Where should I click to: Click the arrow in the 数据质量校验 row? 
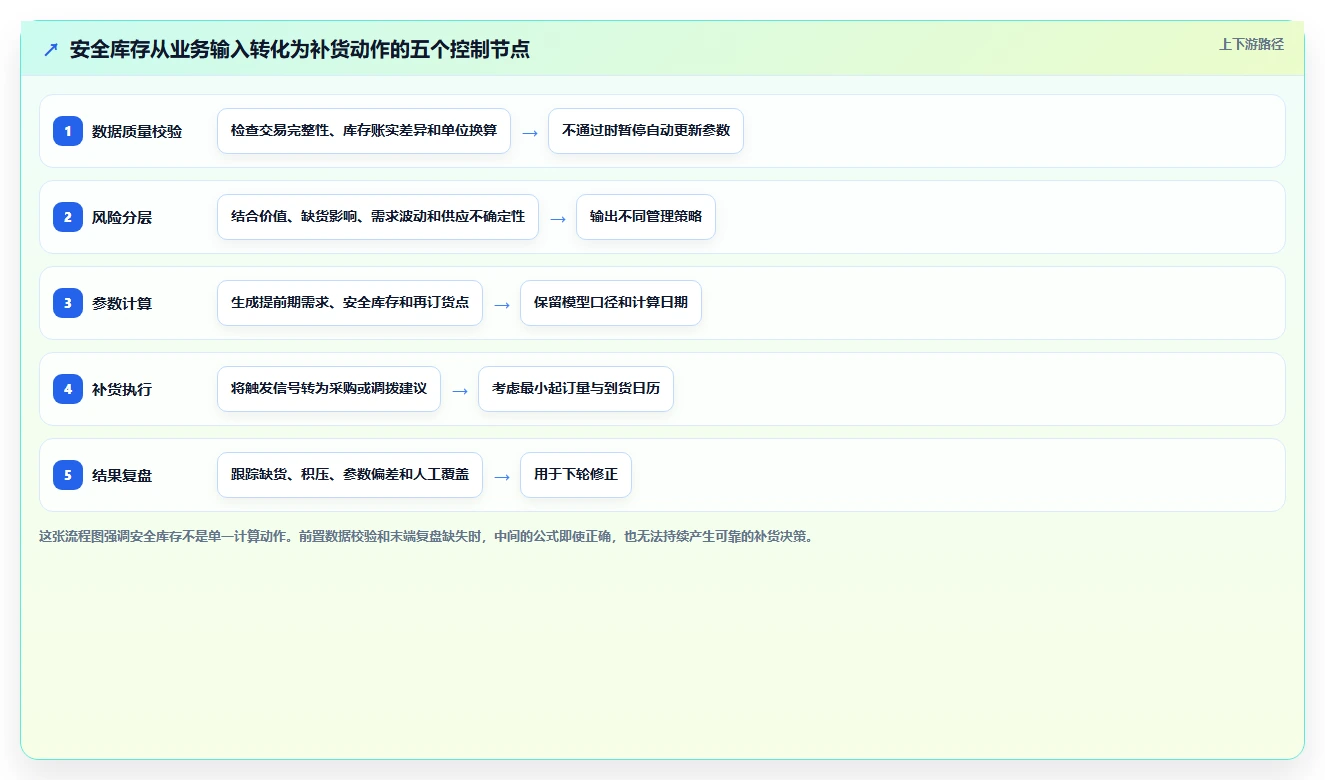pyautogui.click(x=530, y=132)
